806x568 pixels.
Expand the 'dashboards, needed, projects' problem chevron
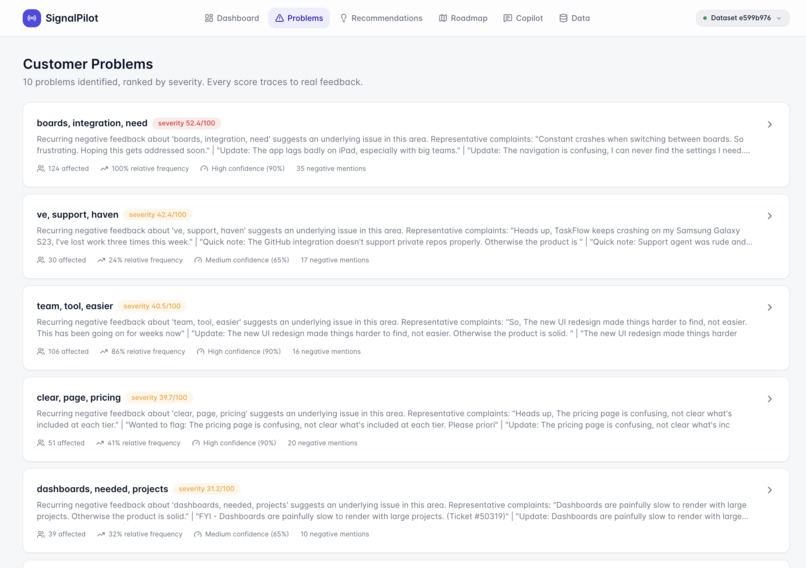pyautogui.click(x=770, y=490)
